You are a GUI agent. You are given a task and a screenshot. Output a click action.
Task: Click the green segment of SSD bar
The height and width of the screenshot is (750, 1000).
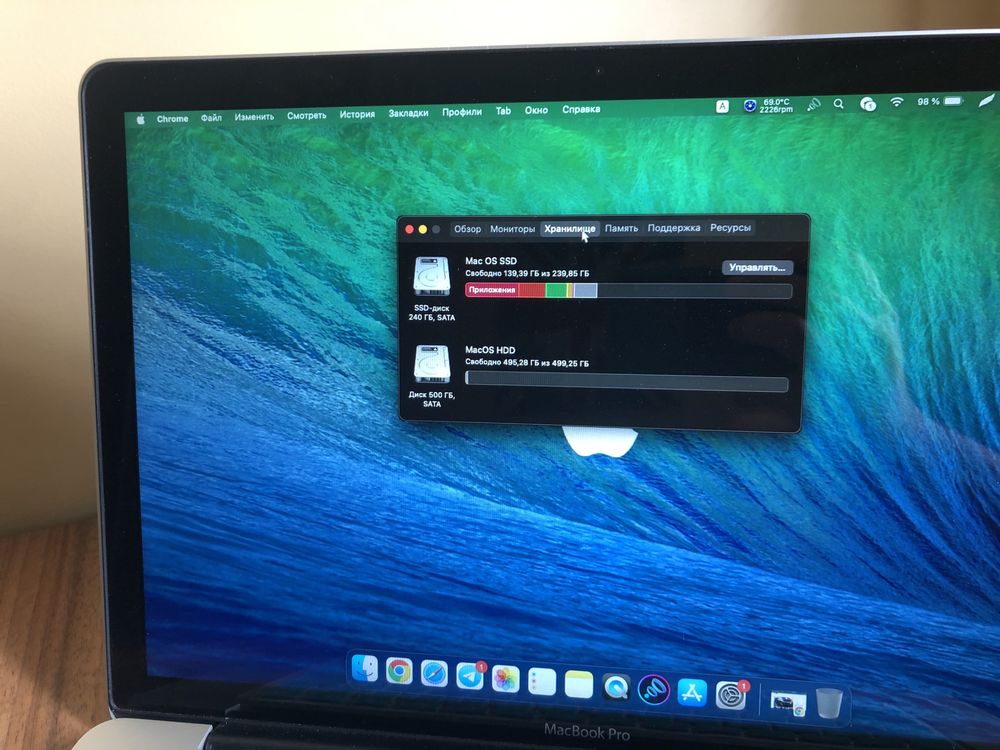point(556,290)
